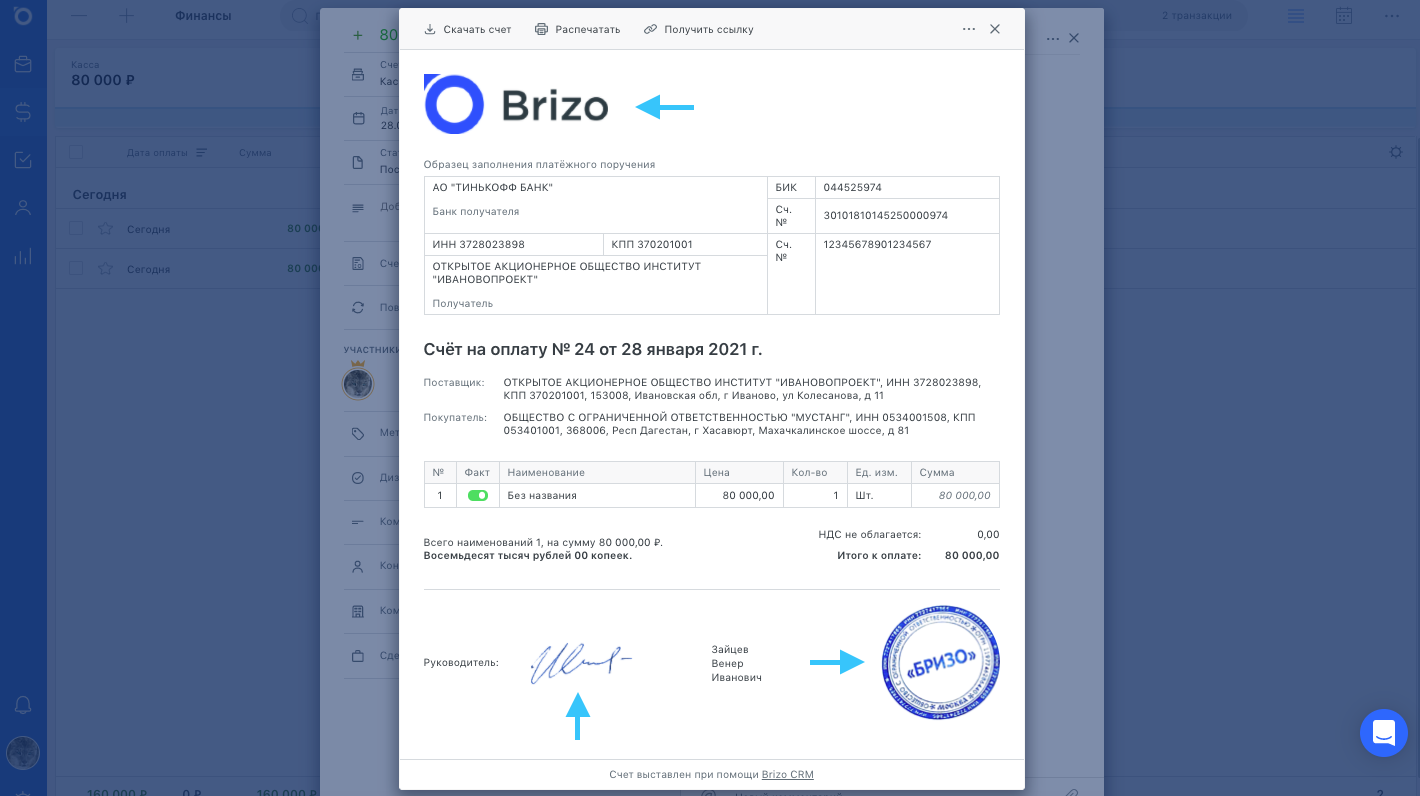Click the search magnifier in top bar
Screen dimensions: 1420x796
tap(299, 16)
